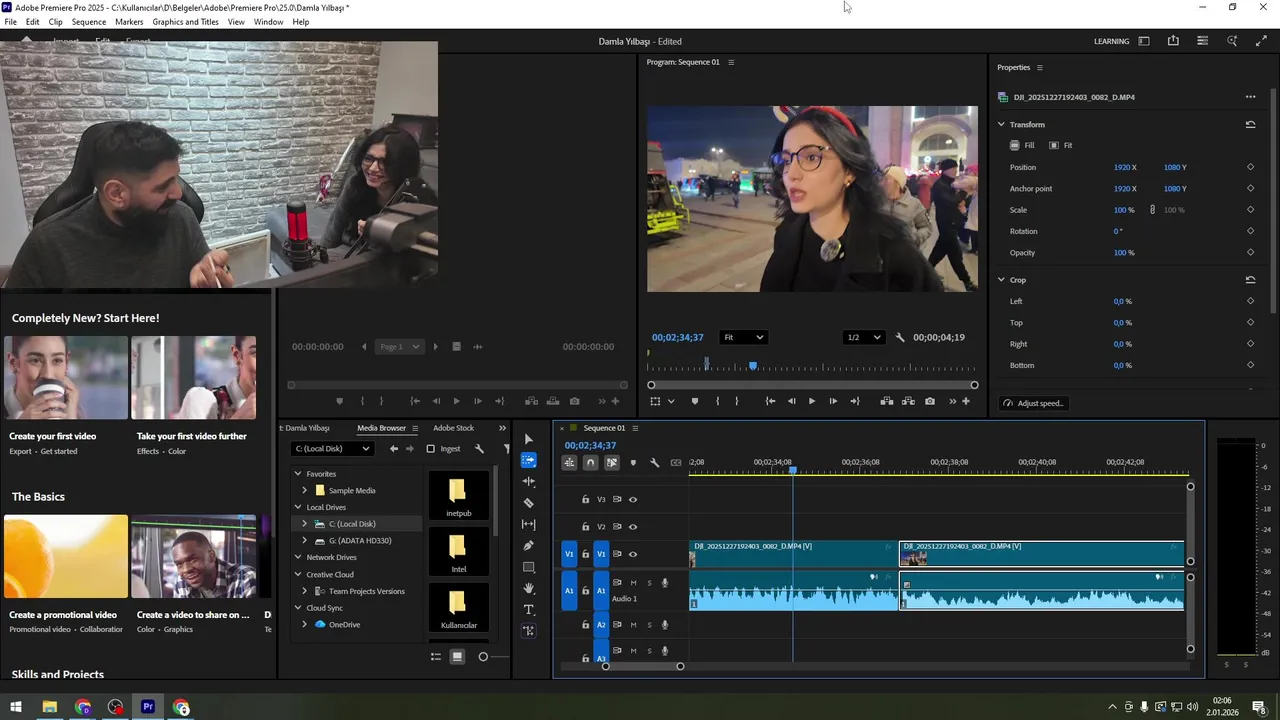Switch to the Adobe Stock tab
Viewport: 1280px width, 720px height.
click(x=453, y=428)
